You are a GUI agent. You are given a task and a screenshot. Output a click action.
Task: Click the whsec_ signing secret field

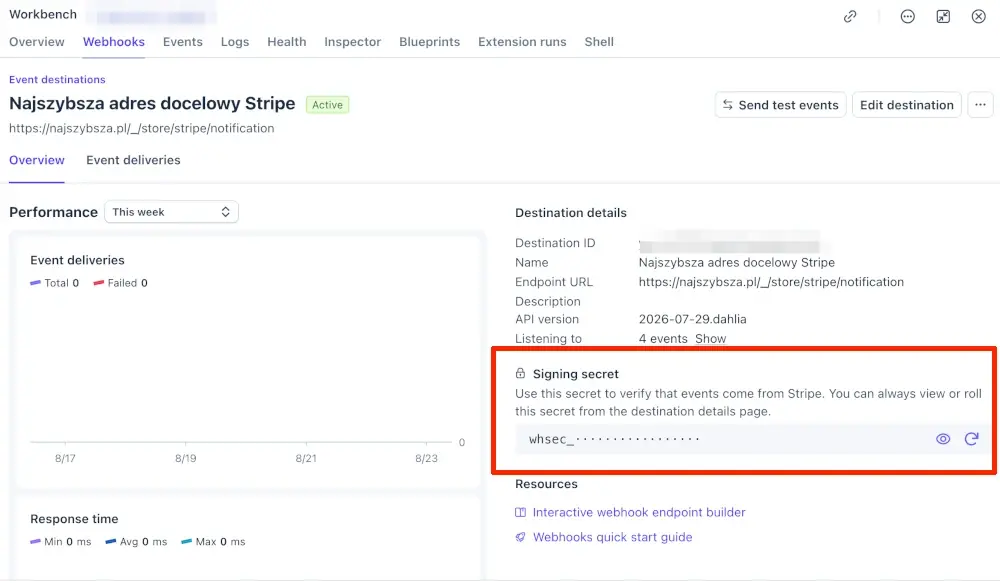[753, 439]
